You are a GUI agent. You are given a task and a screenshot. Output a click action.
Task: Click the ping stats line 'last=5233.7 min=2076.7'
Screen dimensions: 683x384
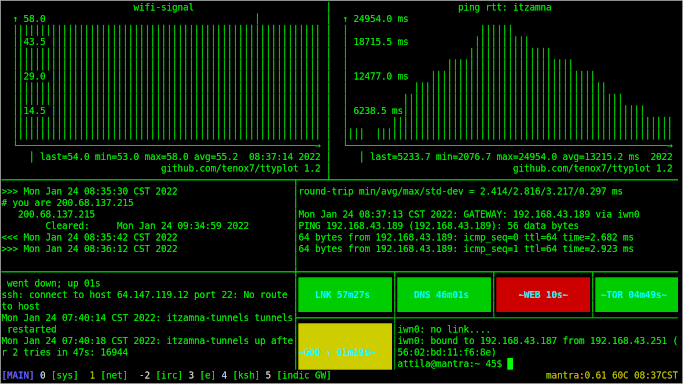coord(504,157)
